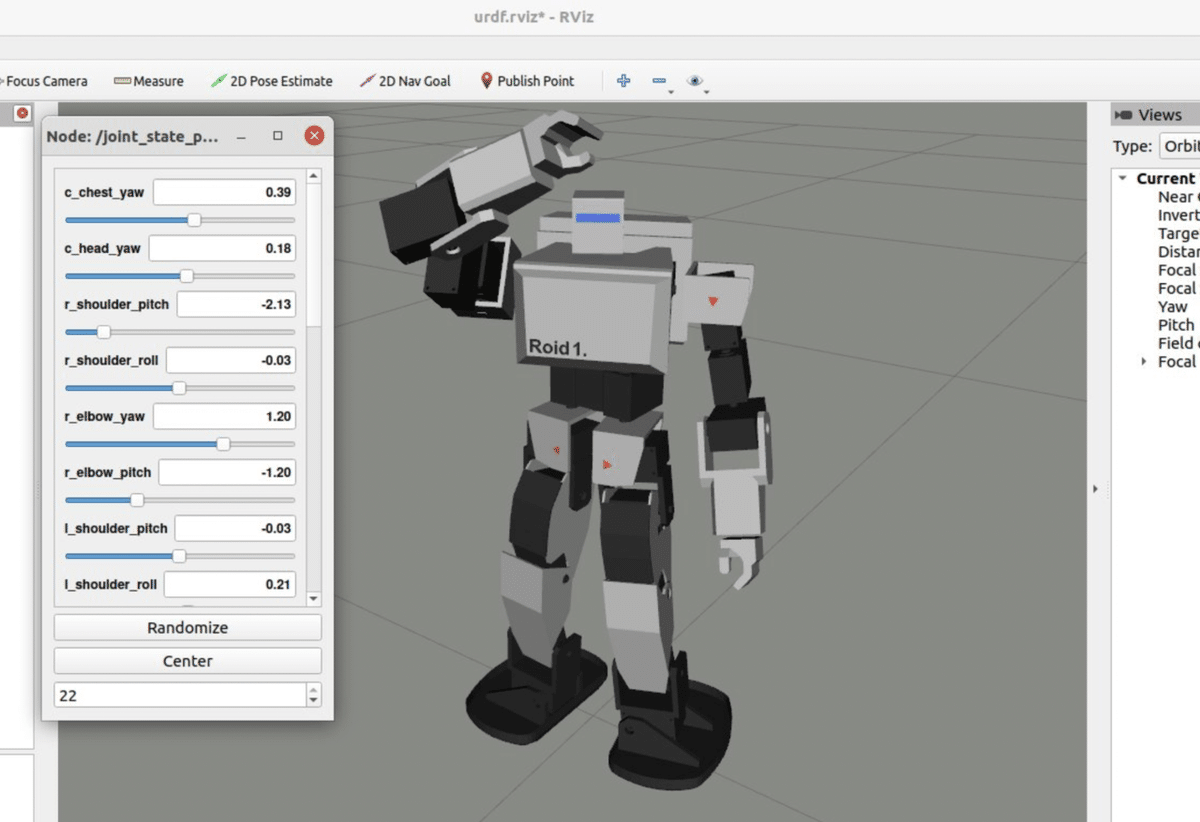Click the r_shoulder_pitch value field showing -2.13
The height and width of the screenshot is (822, 1200).
point(236,304)
